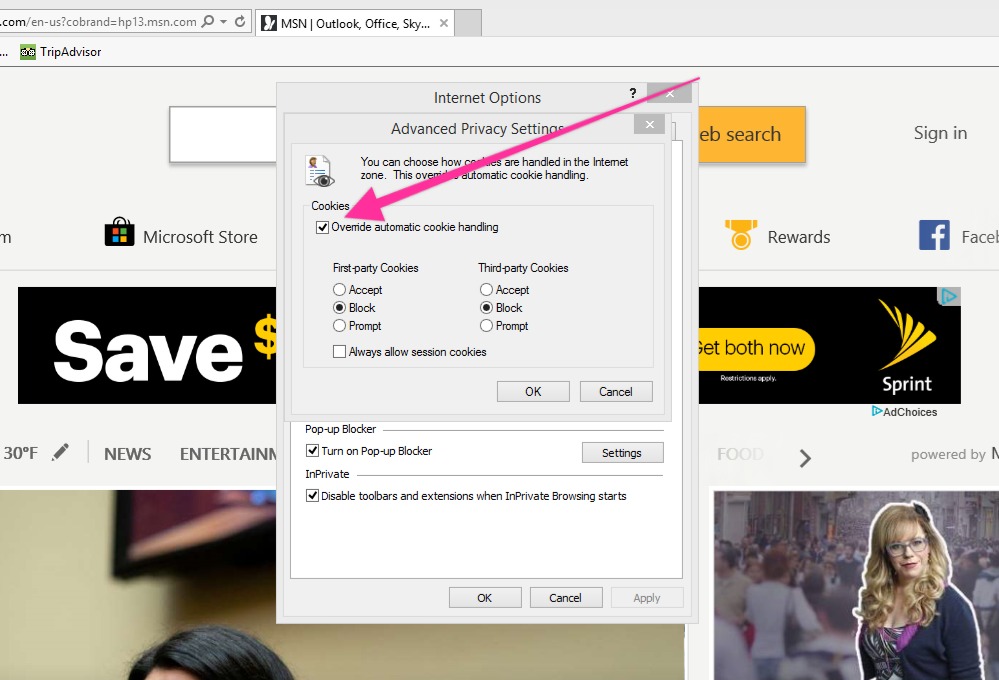The image size is (999, 680).
Task: Close the Advanced Privacy Settings dialog
Action: pyautogui.click(x=649, y=124)
